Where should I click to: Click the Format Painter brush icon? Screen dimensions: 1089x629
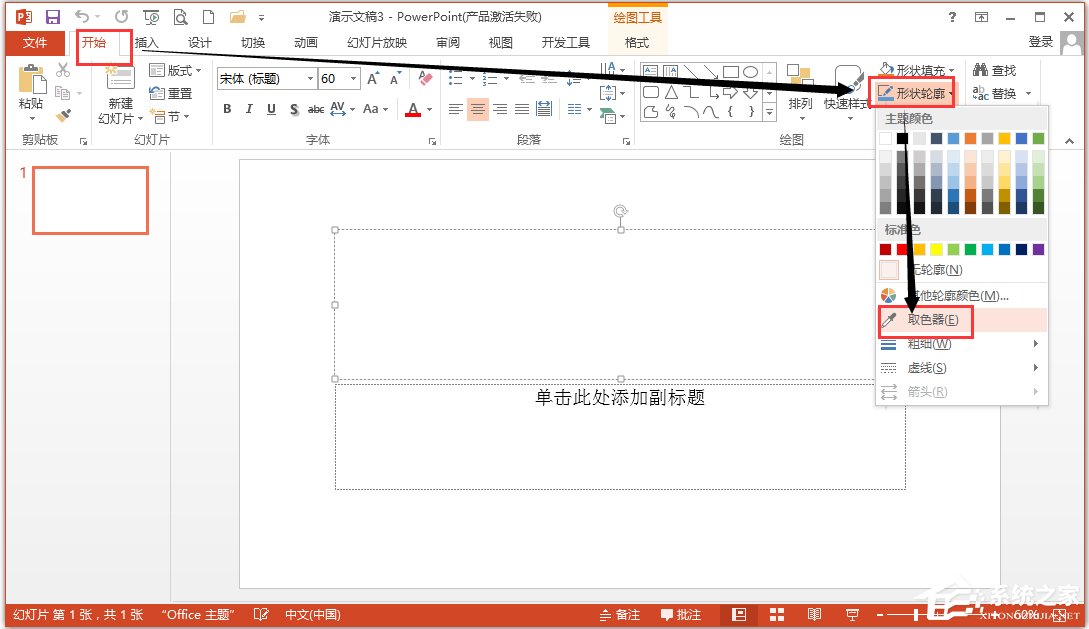click(63, 115)
